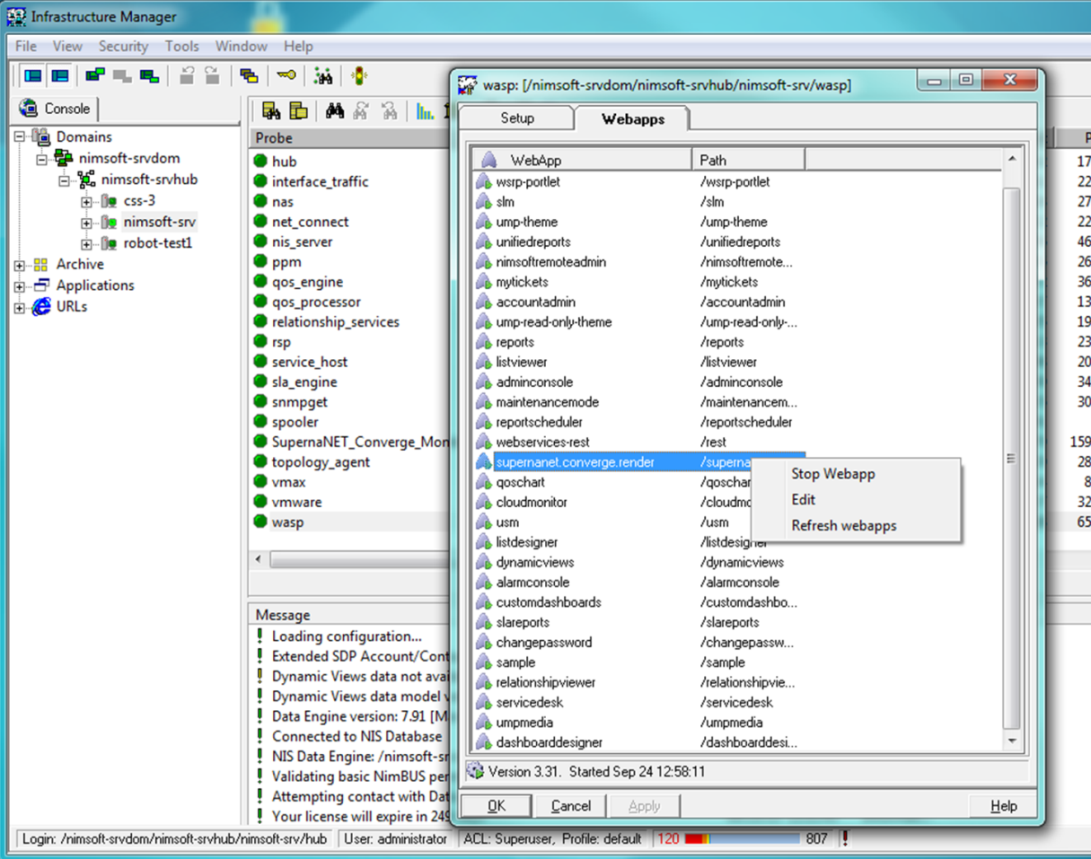Click the nimsoft-srvhub hub icon
Screen dimensions: 1091x859
(x=87, y=179)
